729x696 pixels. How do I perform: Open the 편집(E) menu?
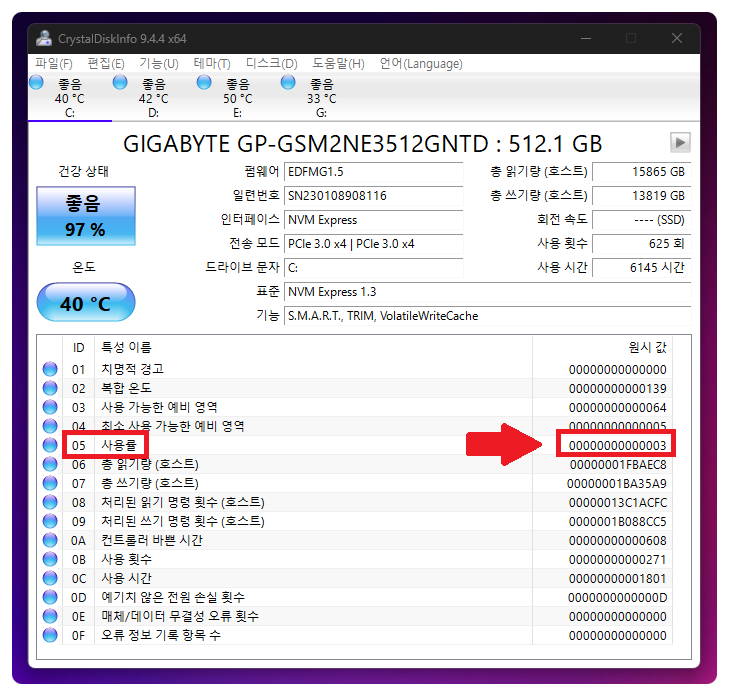106,63
